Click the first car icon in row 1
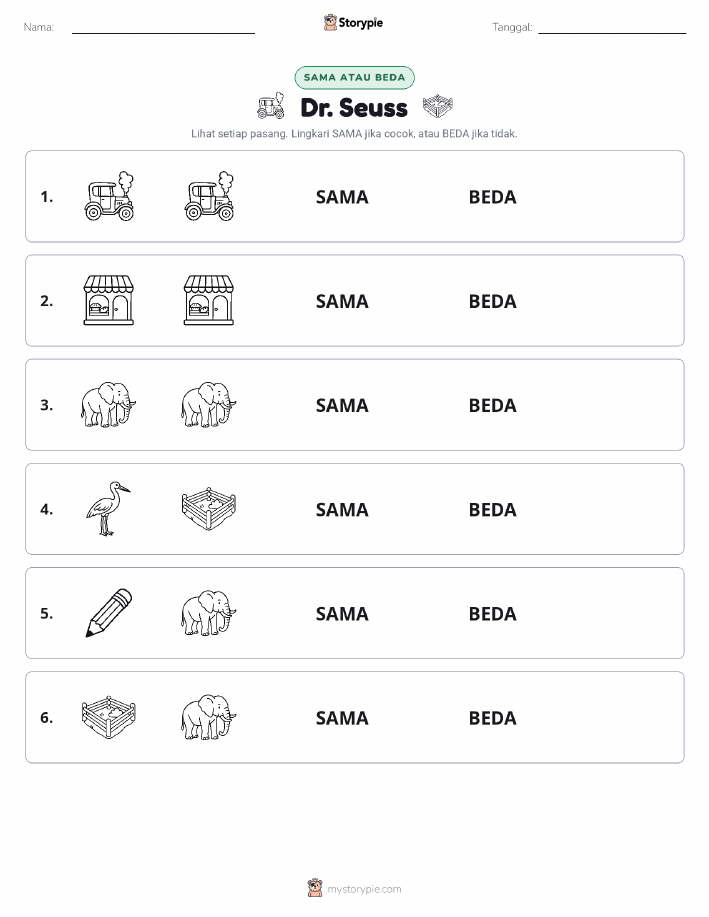709x917 pixels. pos(109,196)
